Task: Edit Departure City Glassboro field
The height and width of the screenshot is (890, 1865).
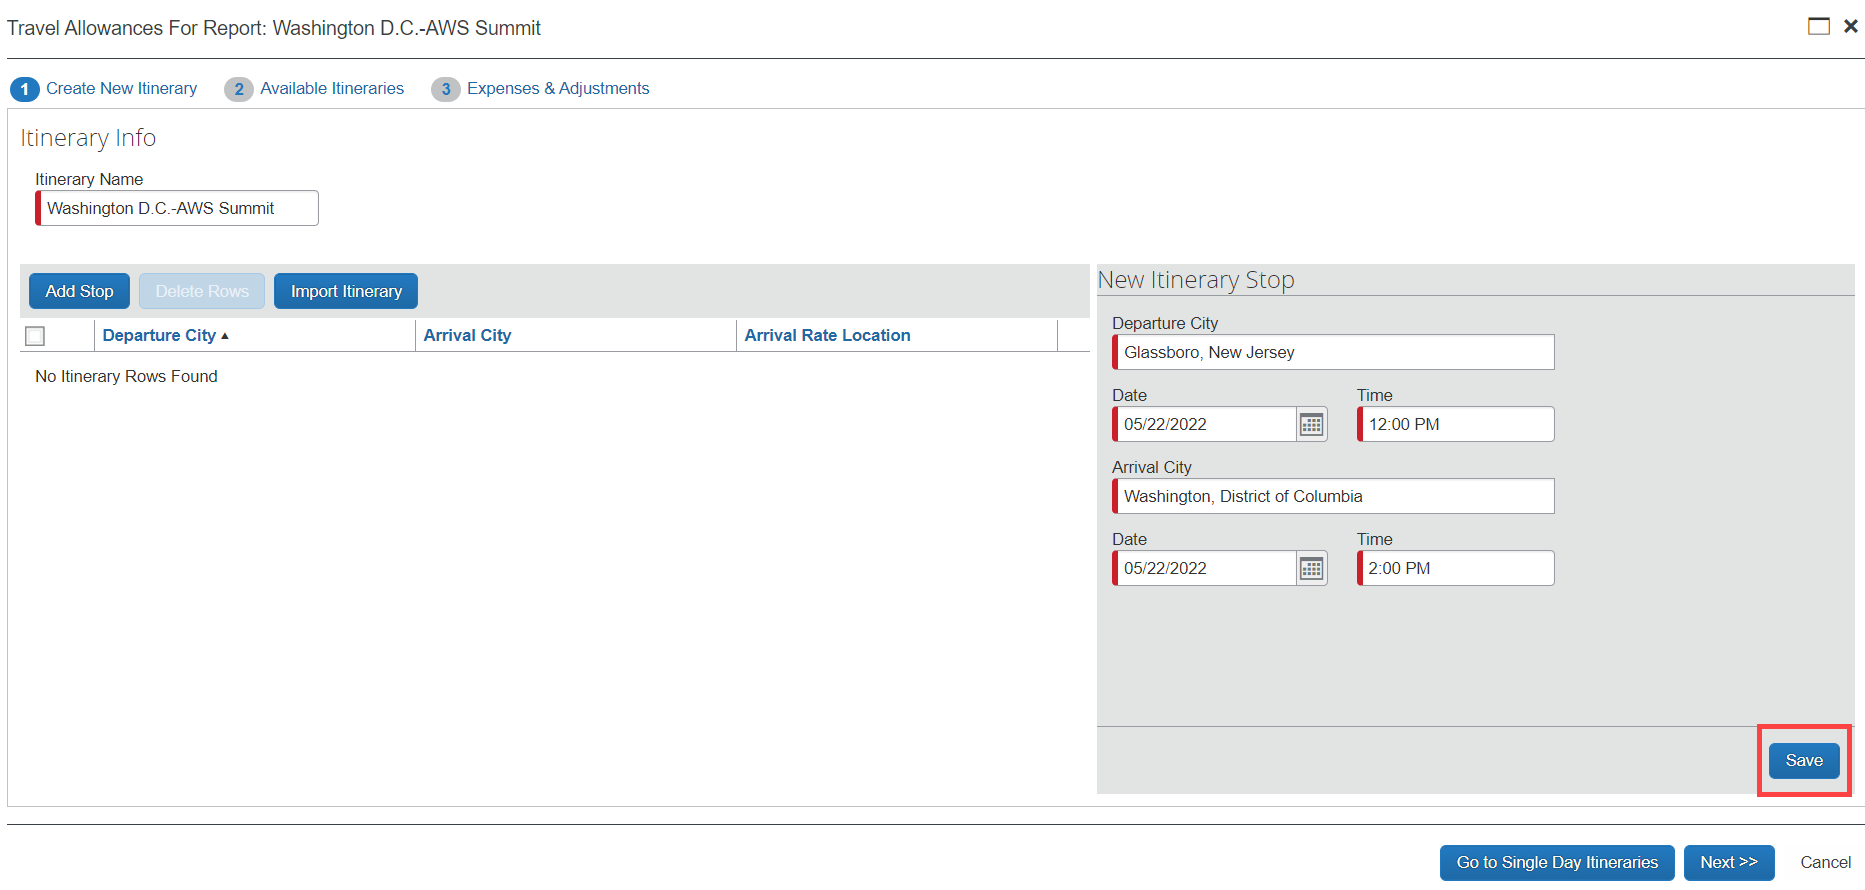Action: [x=1333, y=352]
